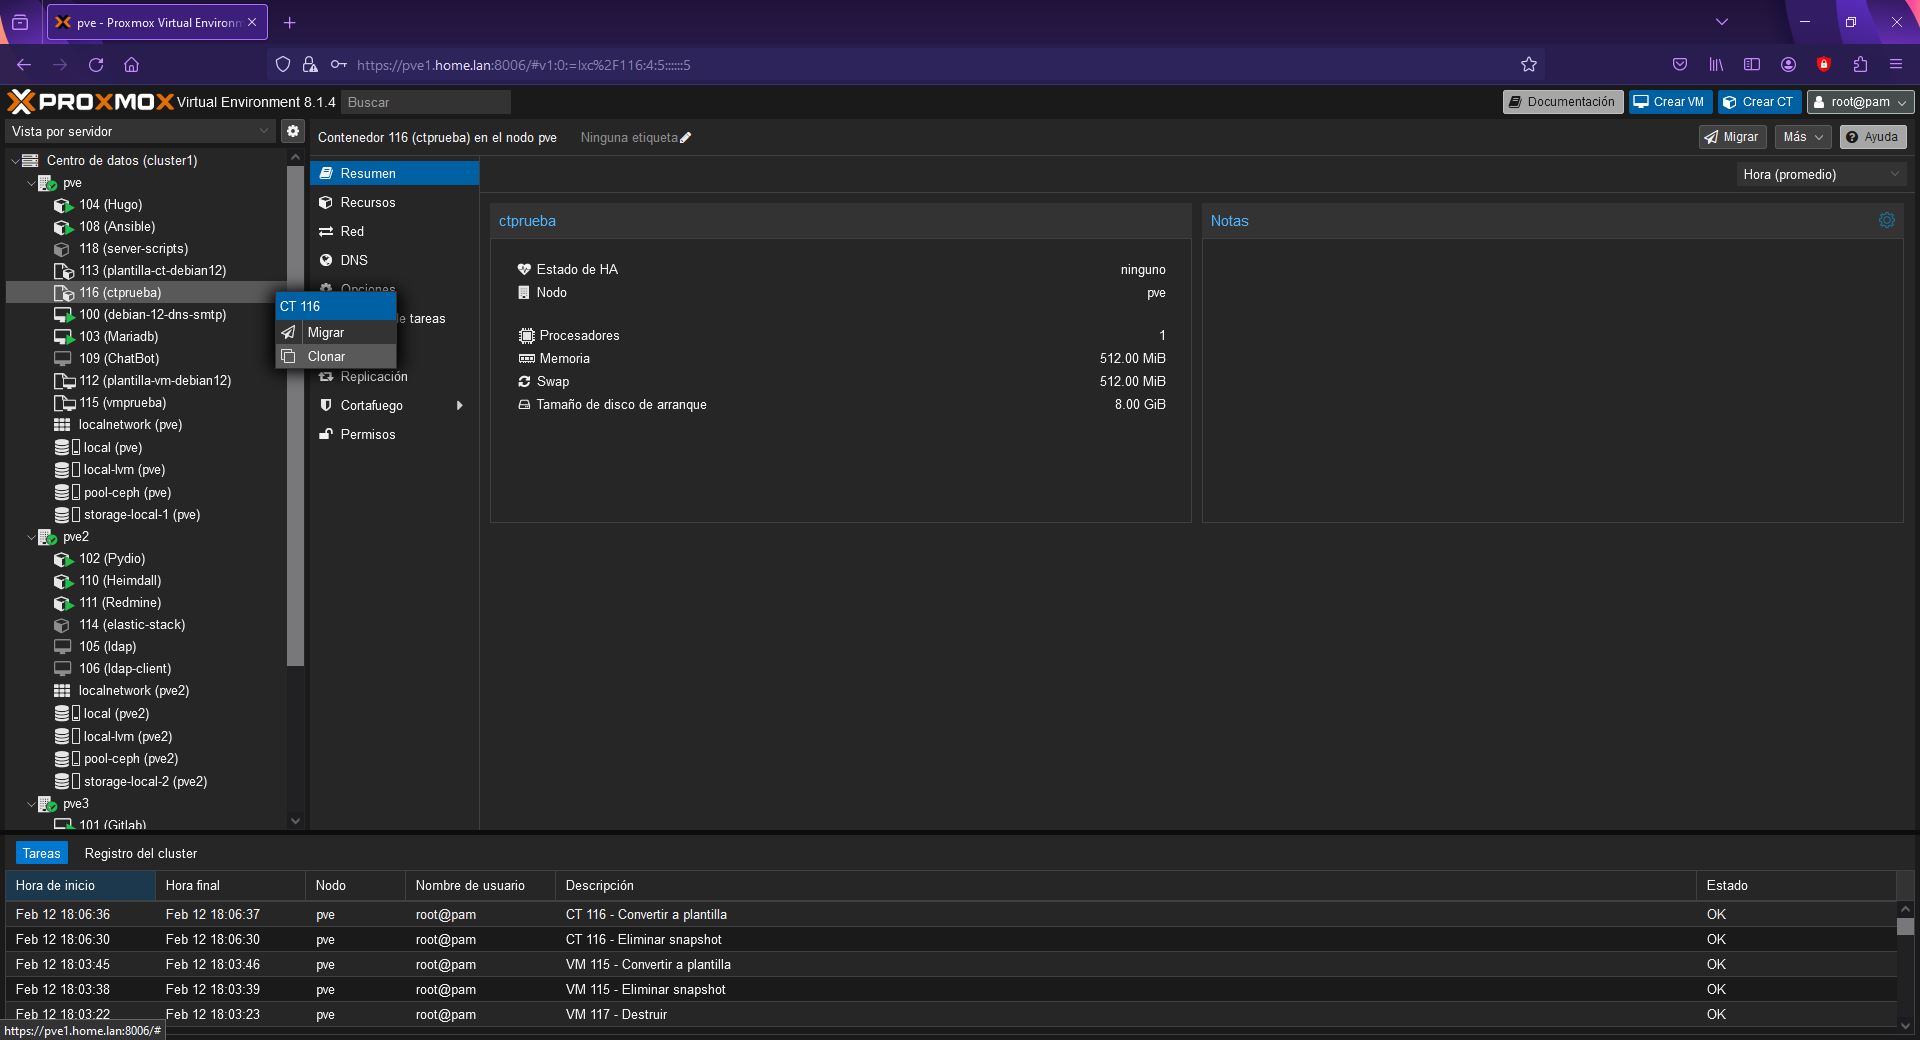Expand the Cortafuego submenu arrow
The height and width of the screenshot is (1040, 1920).
pyautogui.click(x=460, y=405)
